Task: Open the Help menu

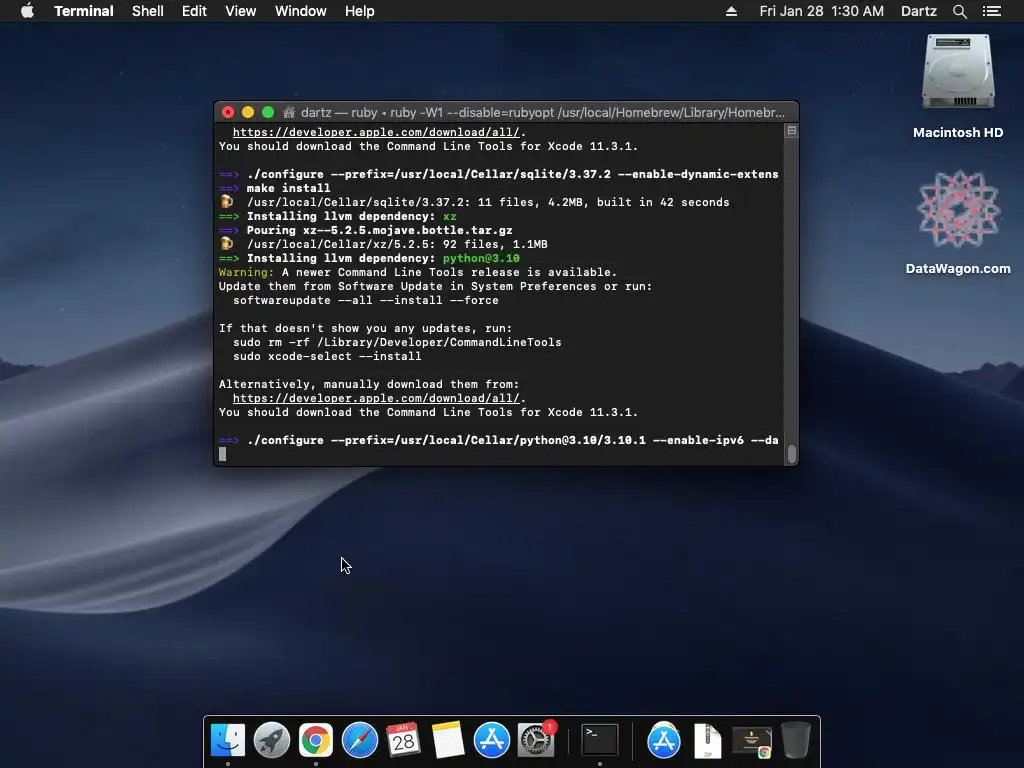Action: point(360,11)
